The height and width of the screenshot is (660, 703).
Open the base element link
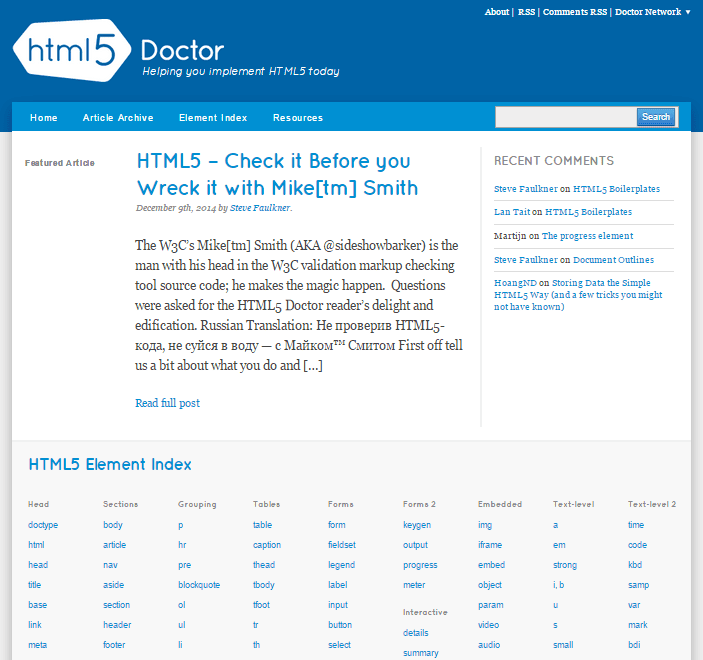[x=38, y=605]
